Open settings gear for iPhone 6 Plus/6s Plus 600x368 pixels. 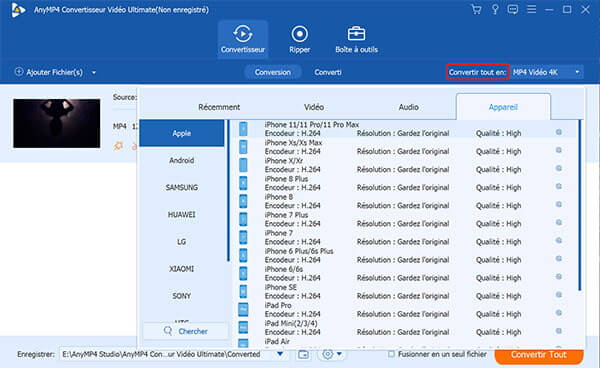click(x=559, y=259)
